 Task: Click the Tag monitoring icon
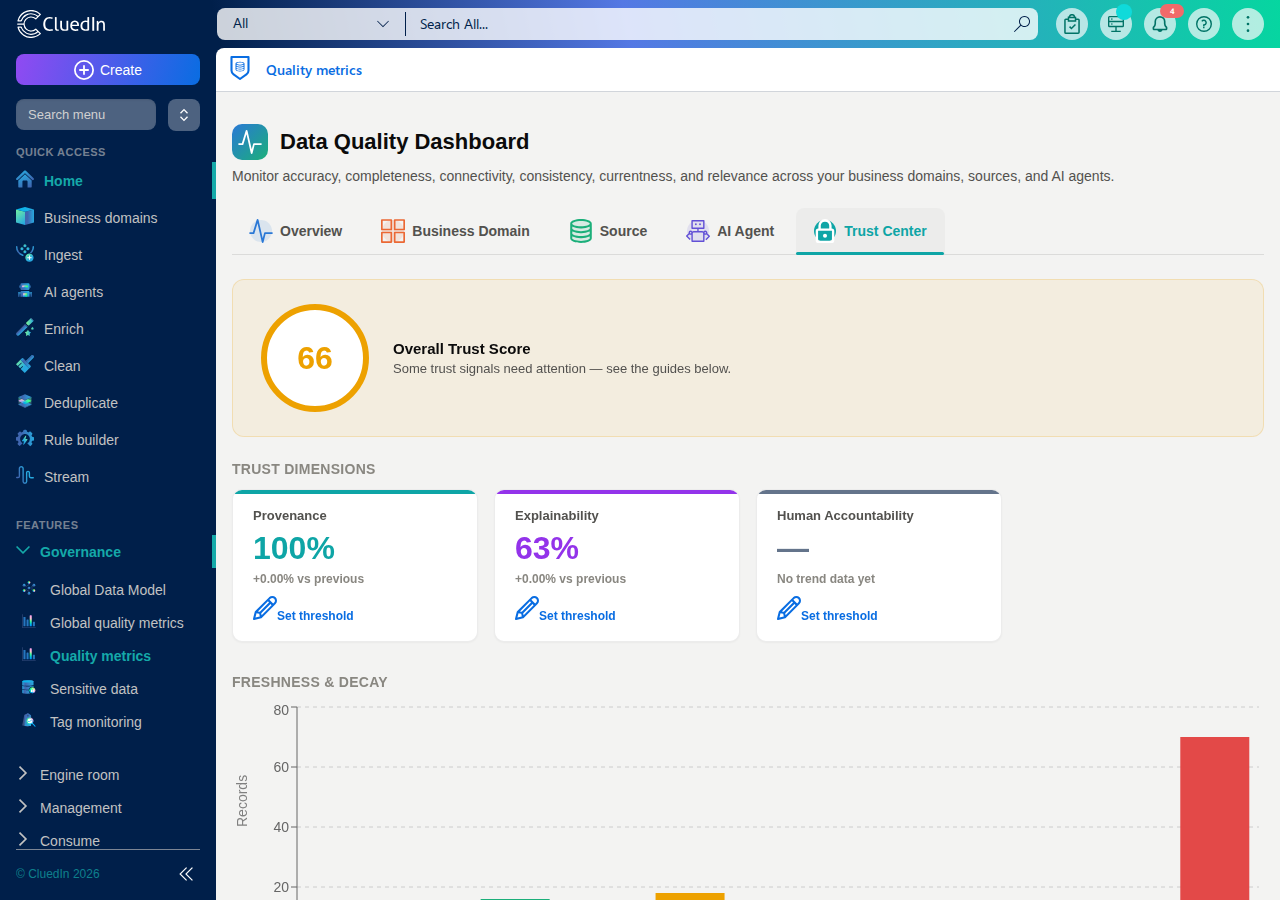[x=29, y=721]
